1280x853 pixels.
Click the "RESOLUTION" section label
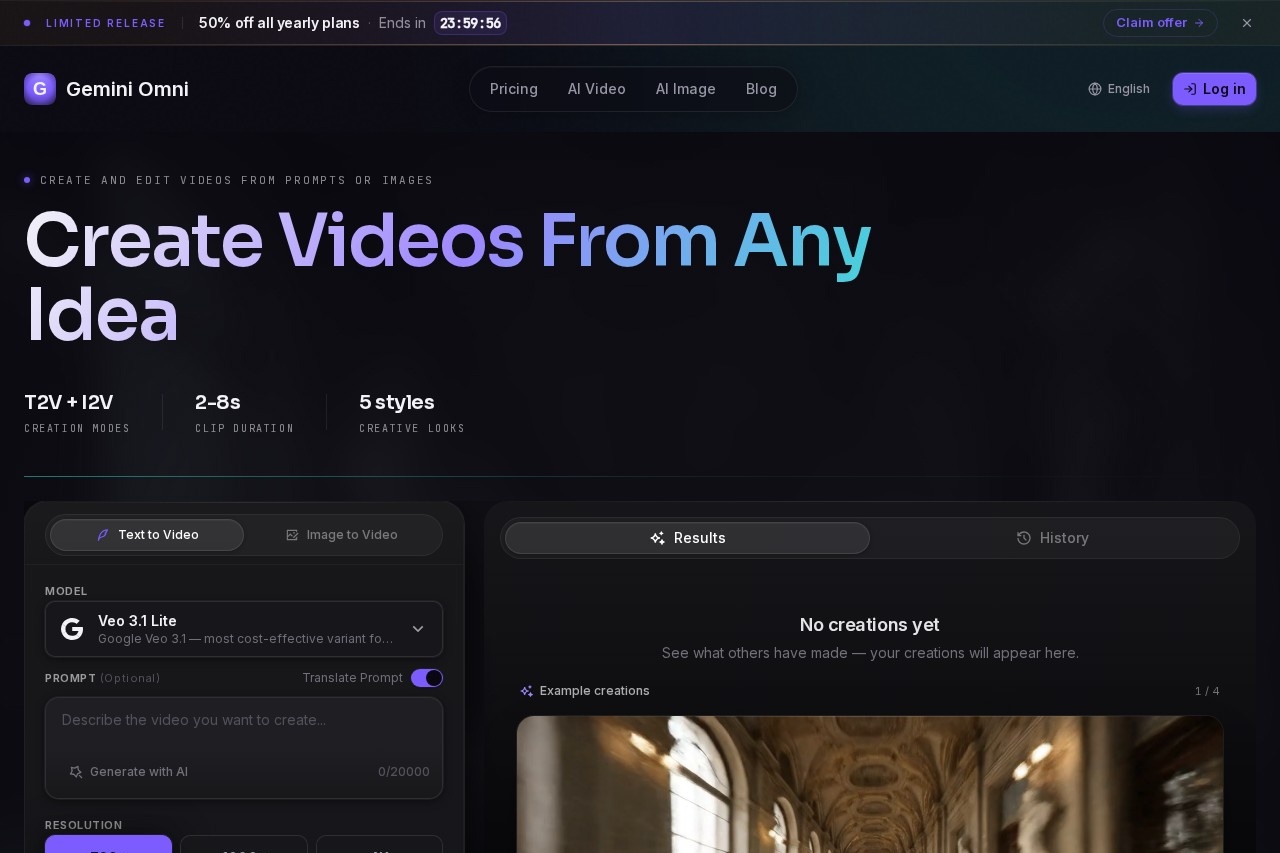coord(84,825)
